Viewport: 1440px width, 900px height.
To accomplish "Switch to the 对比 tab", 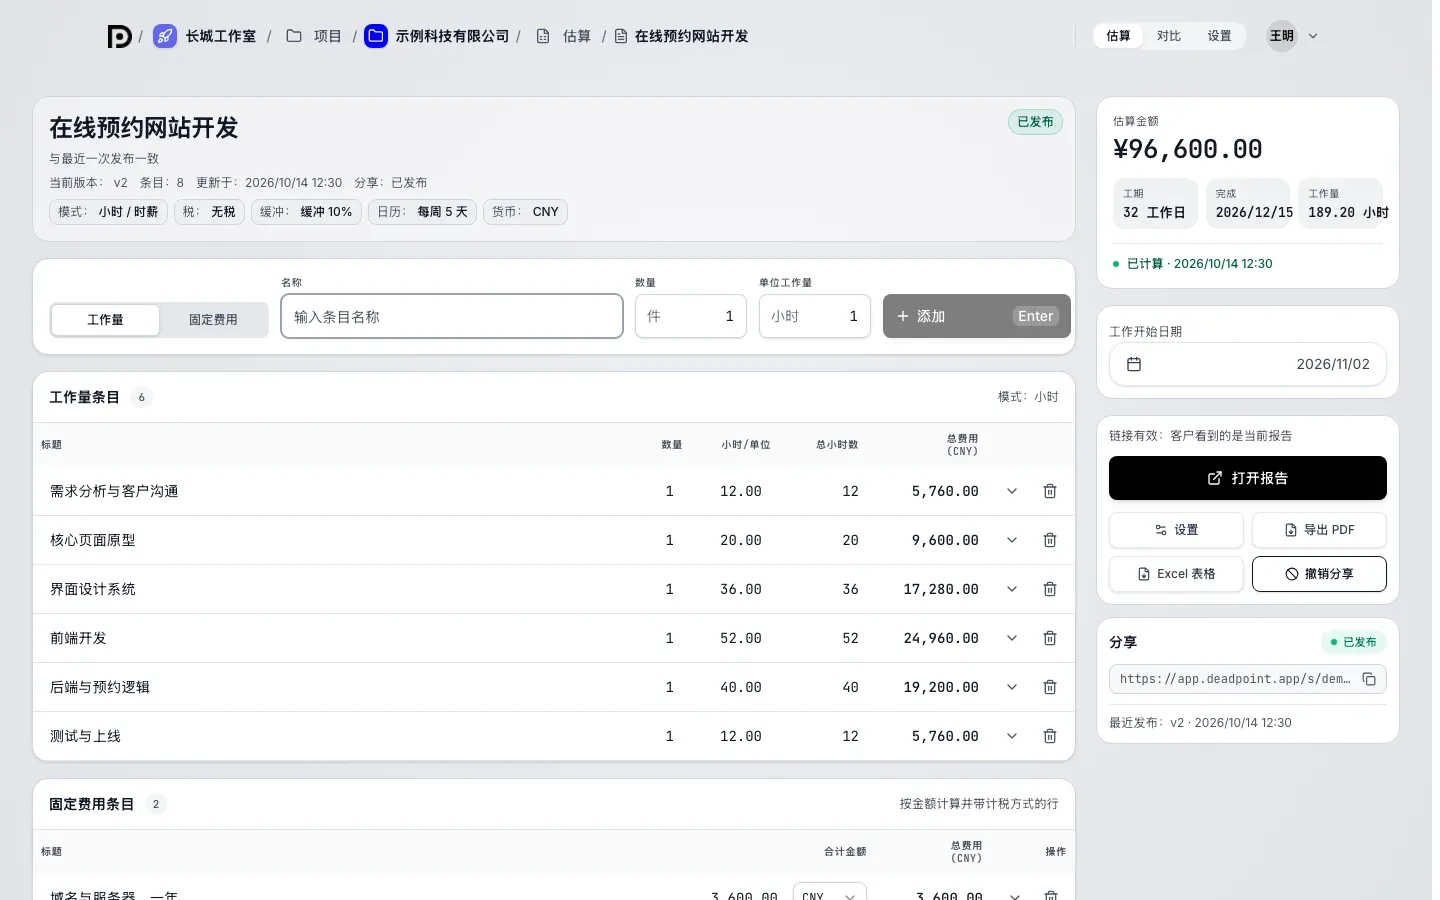I will (1169, 36).
